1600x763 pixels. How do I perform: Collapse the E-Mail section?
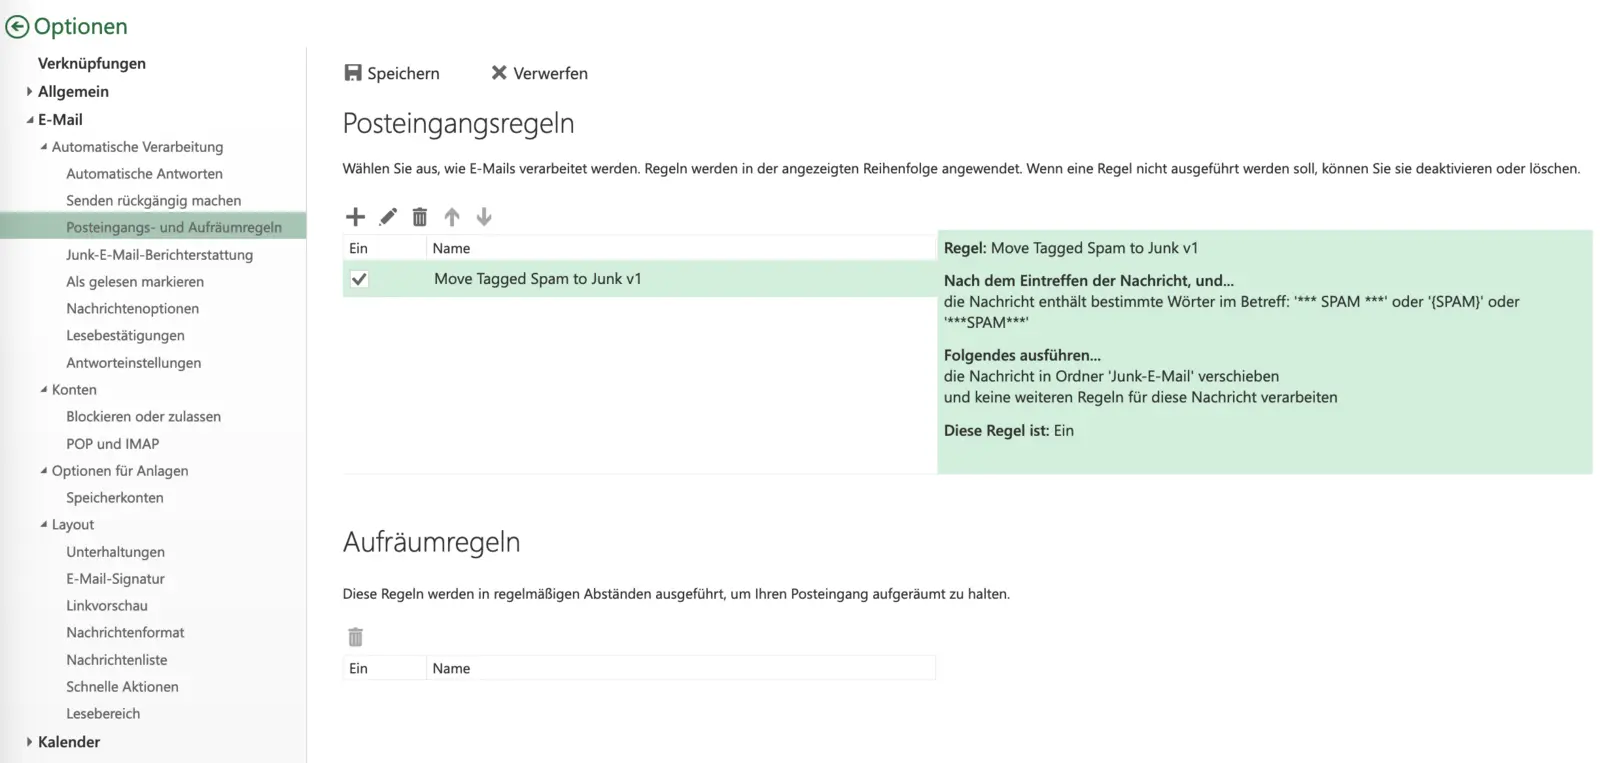[x=30, y=120]
